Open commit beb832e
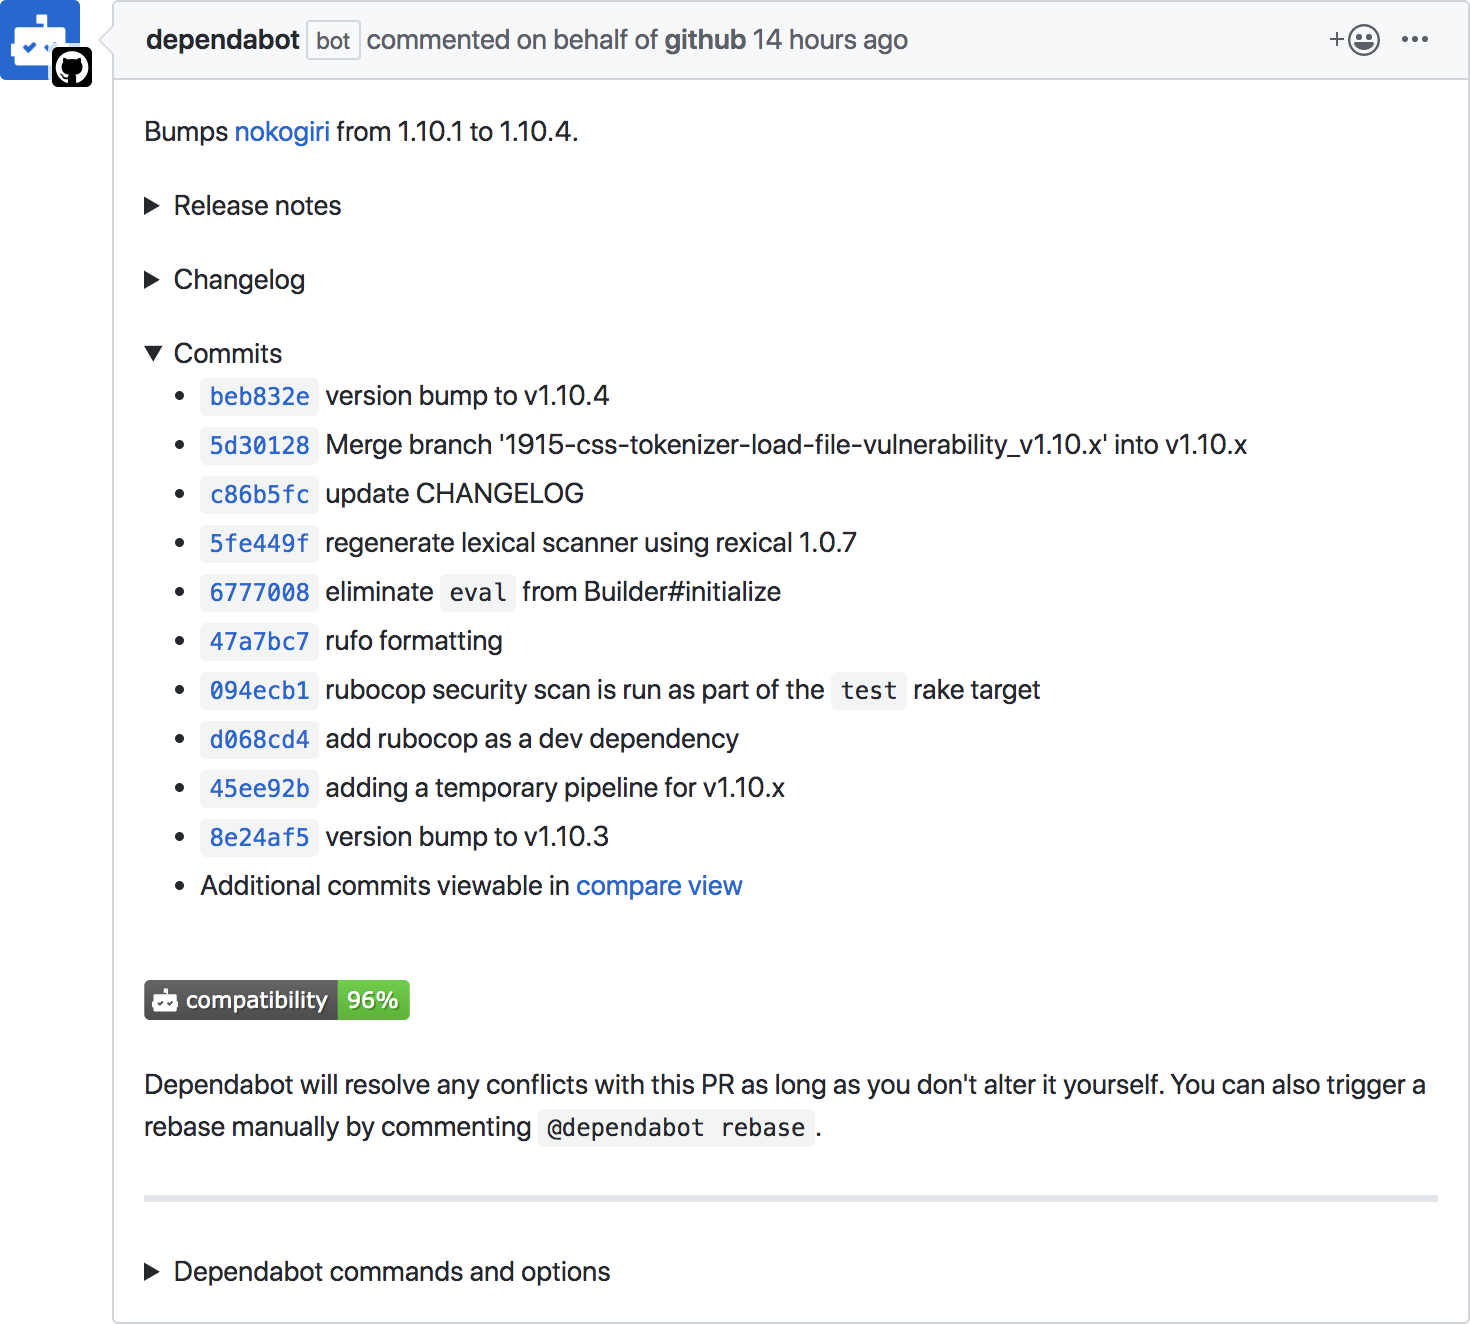1470x1324 pixels. (x=259, y=396)
